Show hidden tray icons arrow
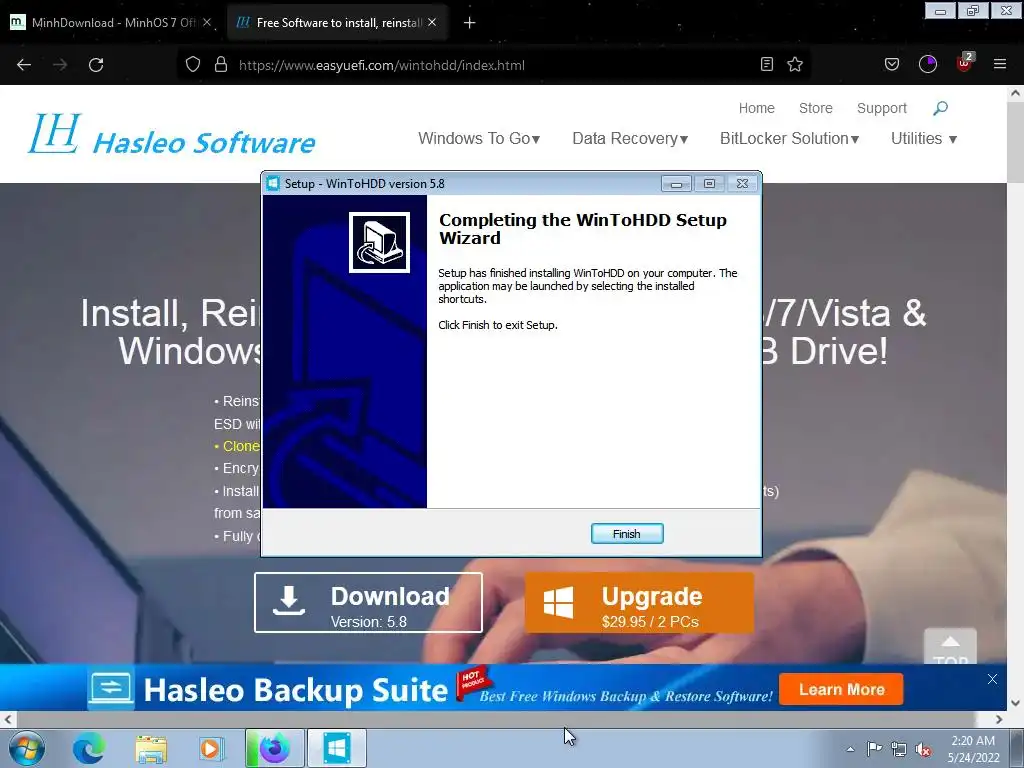This screenshot has width=1024, height=768. tap(850, 749)
